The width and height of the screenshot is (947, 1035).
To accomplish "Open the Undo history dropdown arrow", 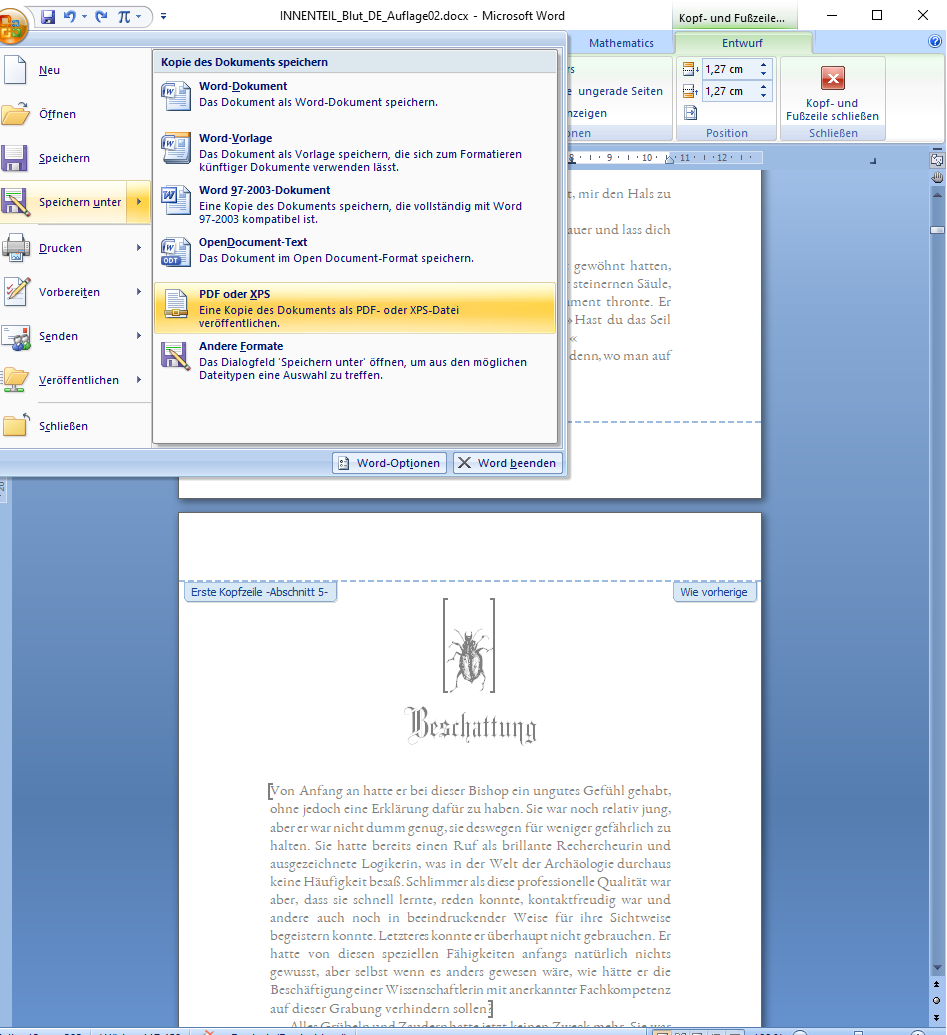I will [84, 17].
